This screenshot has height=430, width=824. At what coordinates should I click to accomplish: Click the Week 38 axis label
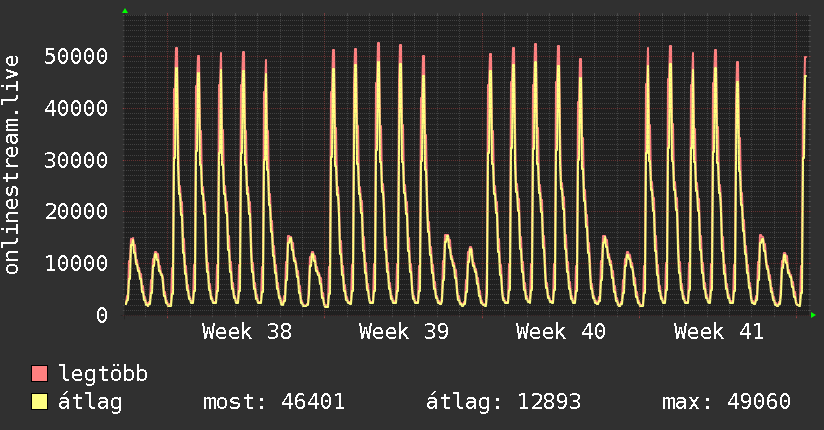point(246,332)
